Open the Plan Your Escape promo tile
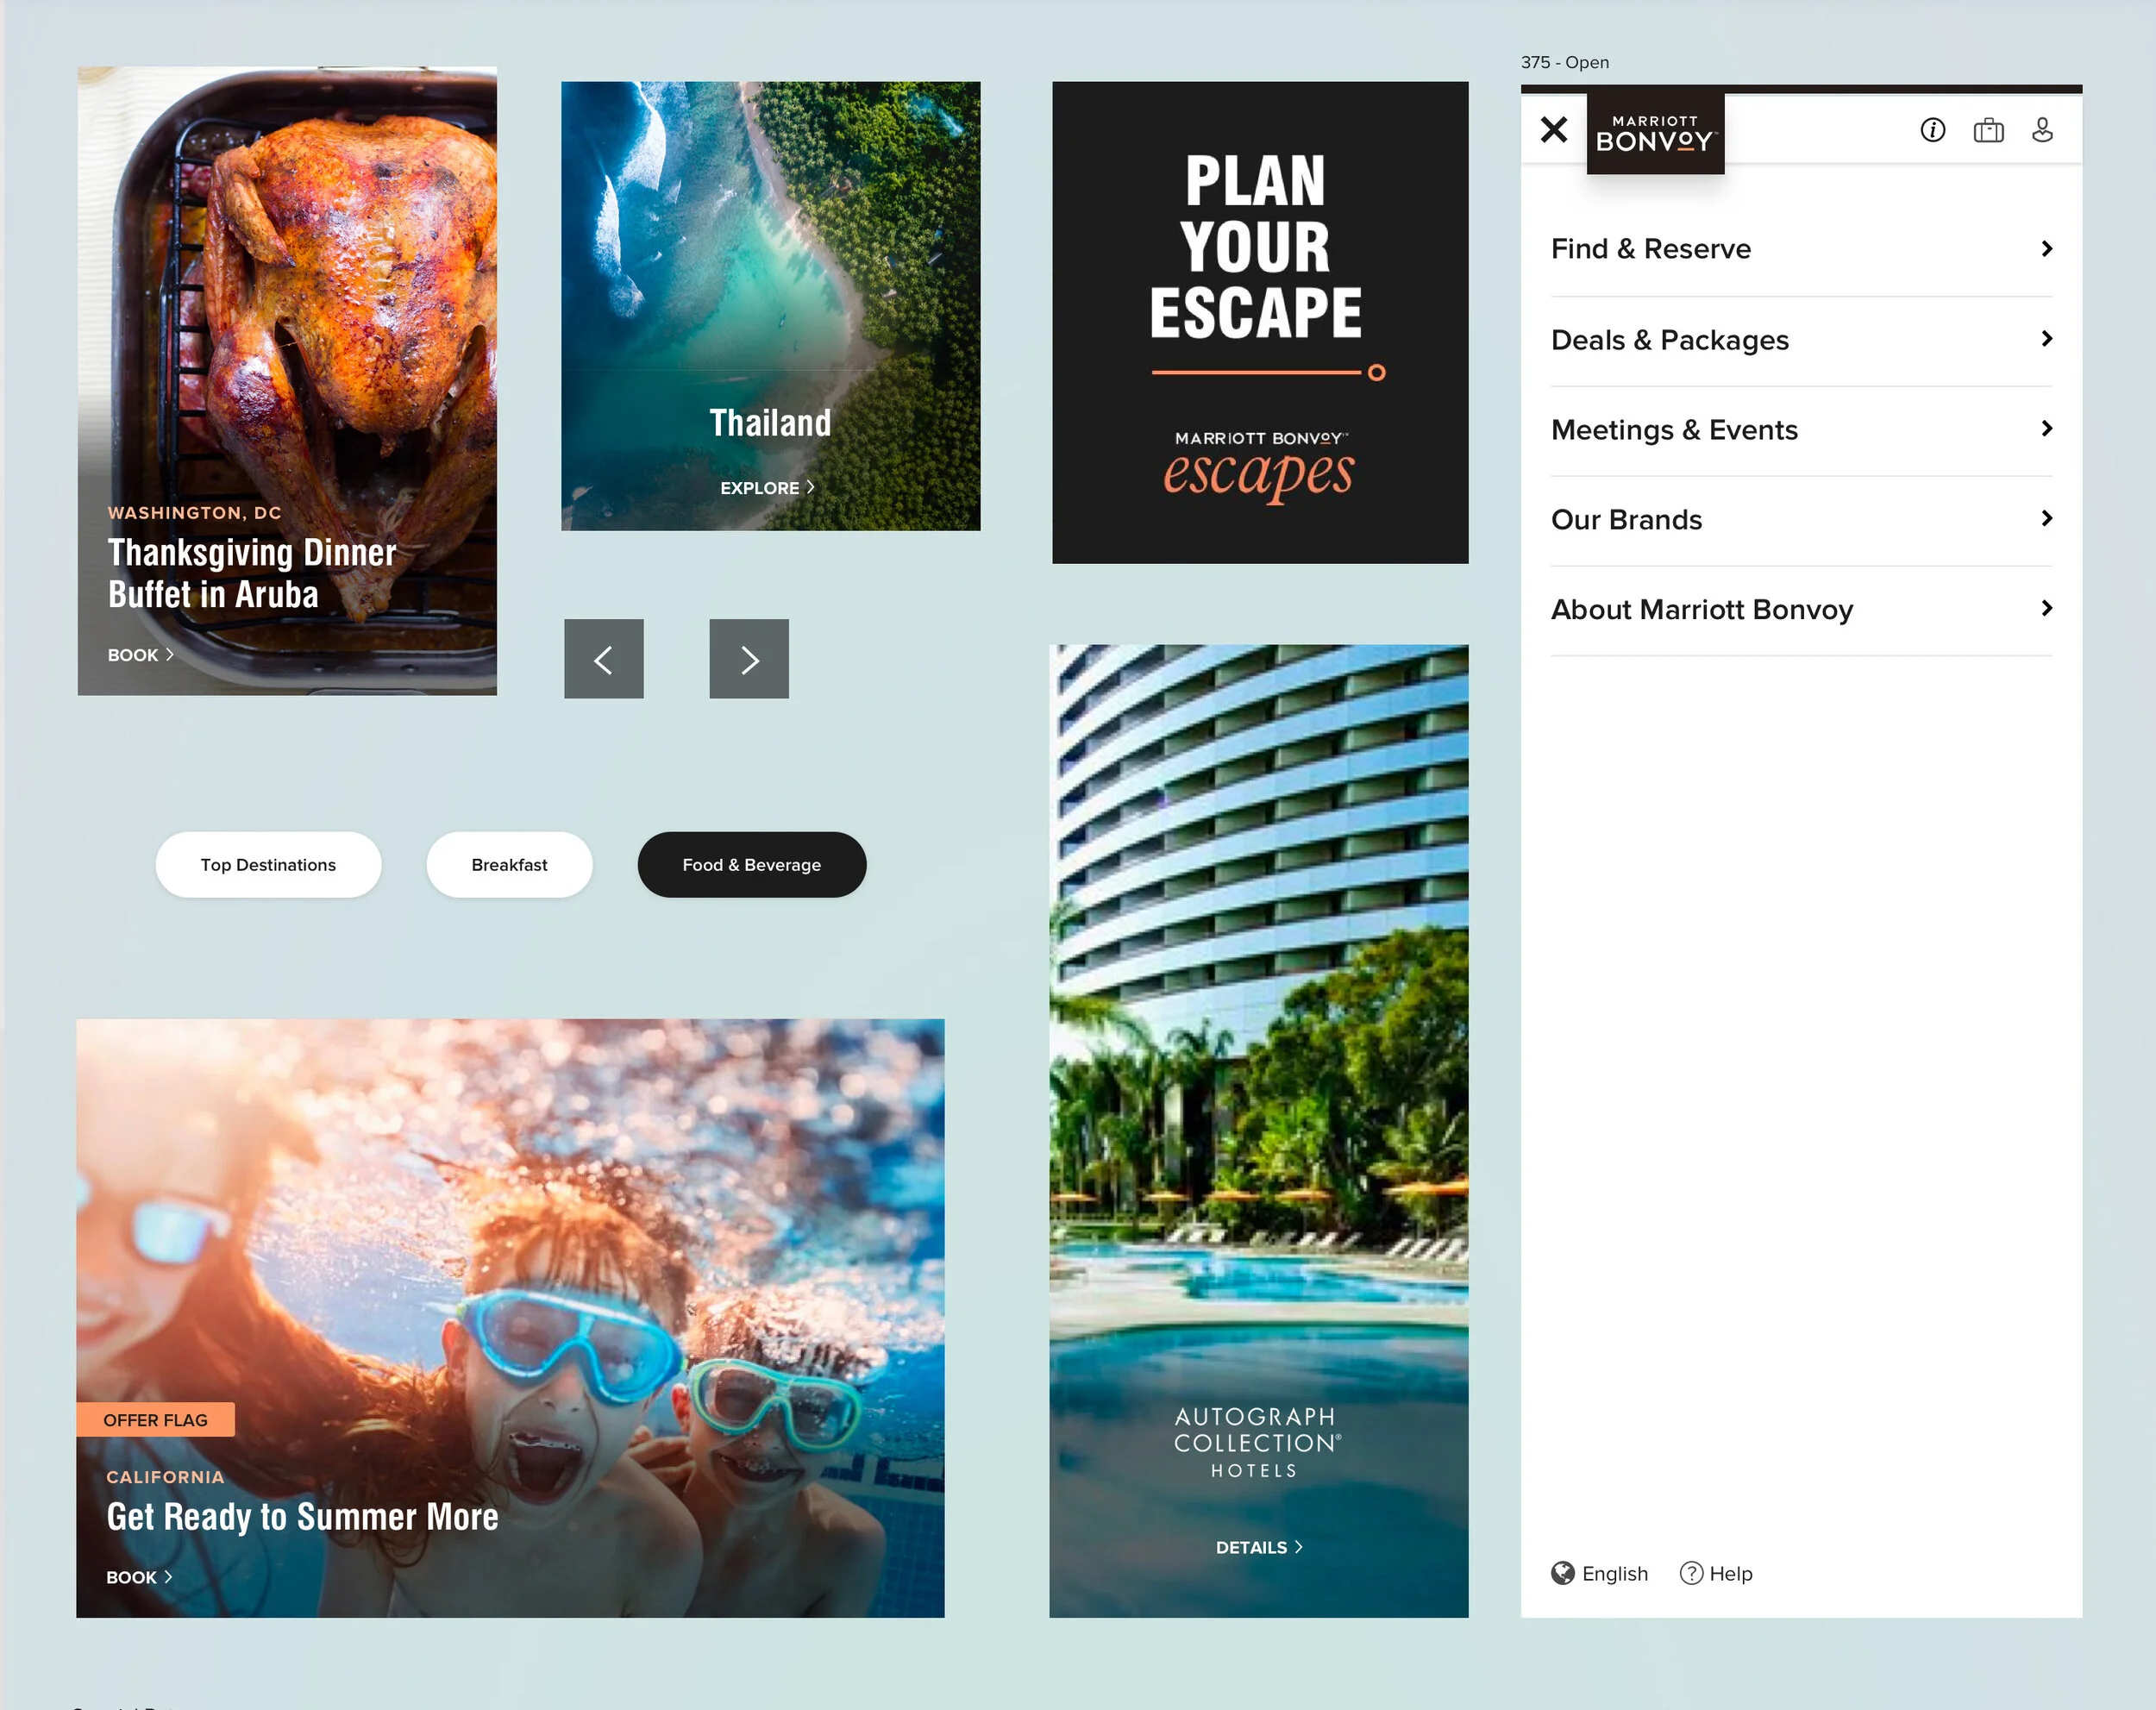 1260,323
